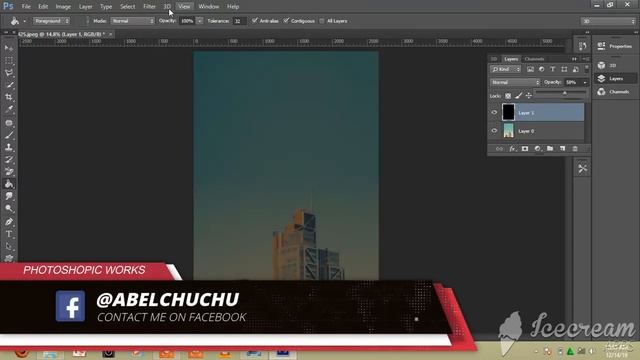640x360 pixels.
Task: Open the 3D workspace switcher dropdown
Action: (x=608, y=21)
